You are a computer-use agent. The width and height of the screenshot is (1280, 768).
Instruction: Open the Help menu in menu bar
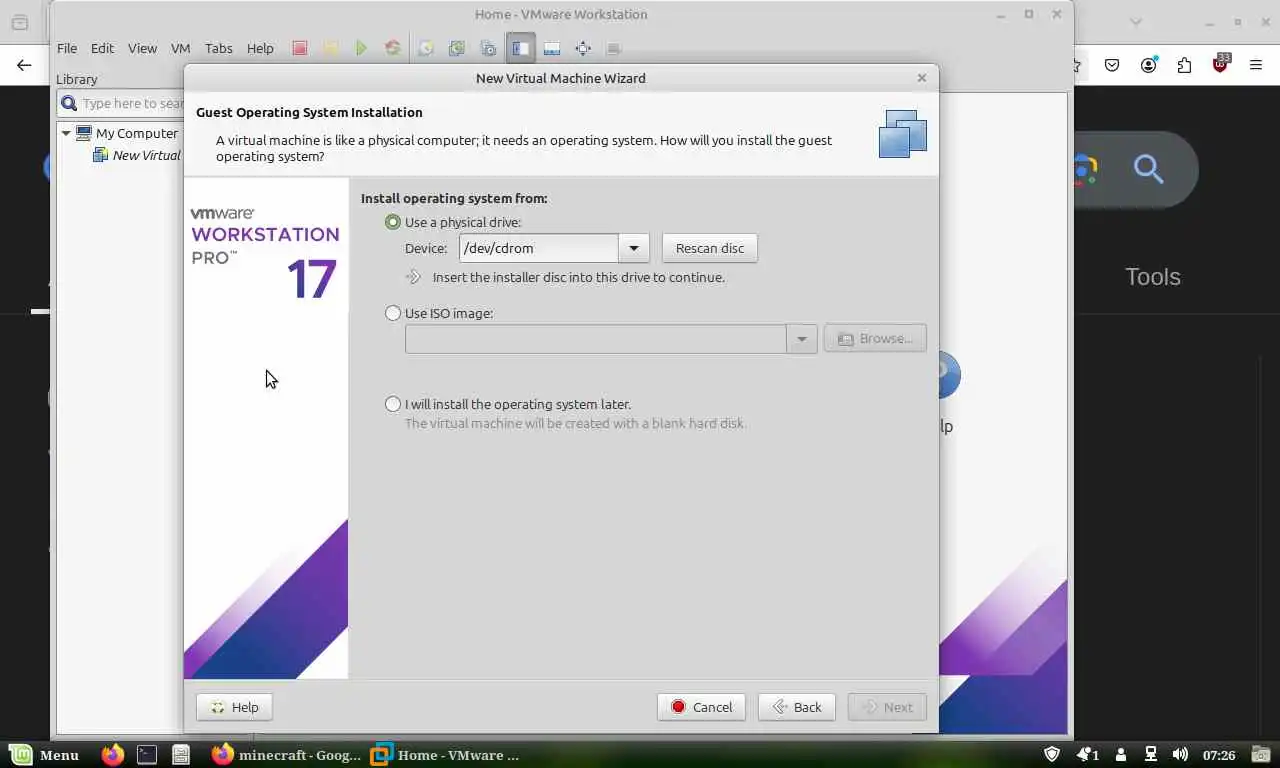[x=260, y=48]
